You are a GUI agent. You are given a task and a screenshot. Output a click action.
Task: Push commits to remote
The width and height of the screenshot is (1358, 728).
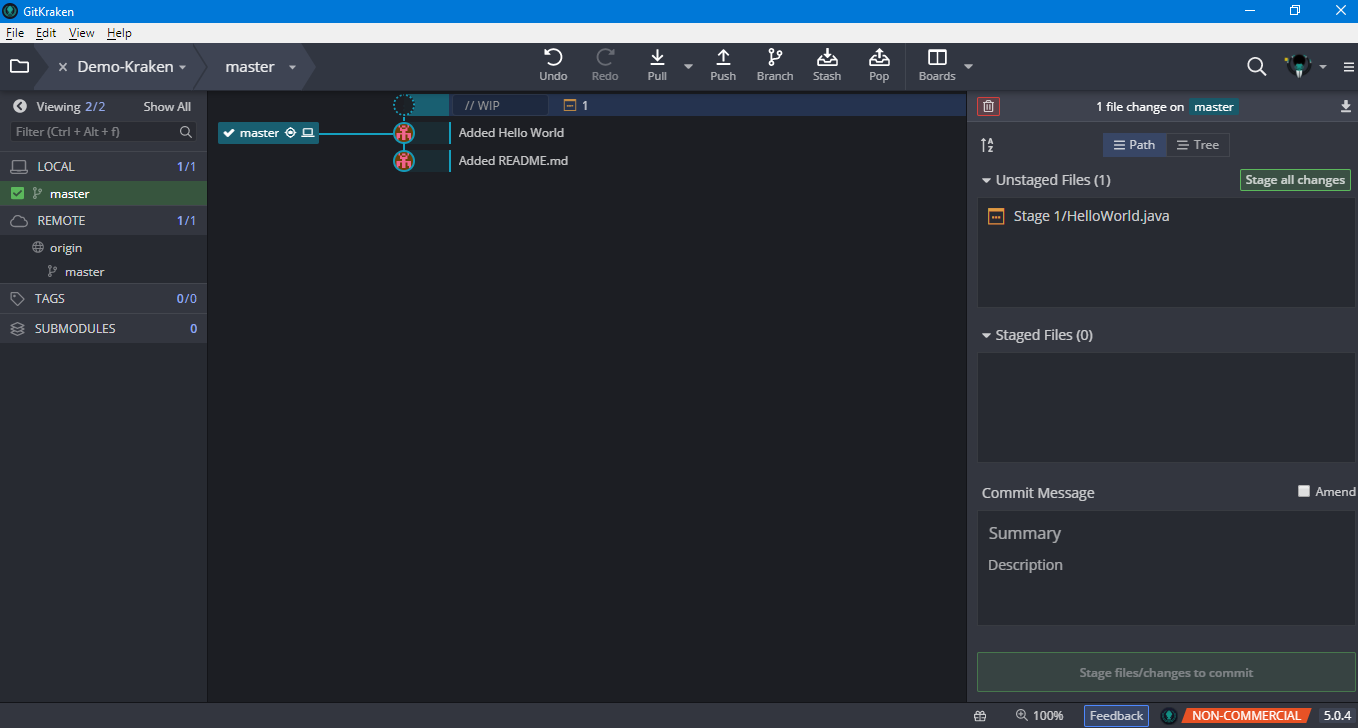click(x=723, y=65)
